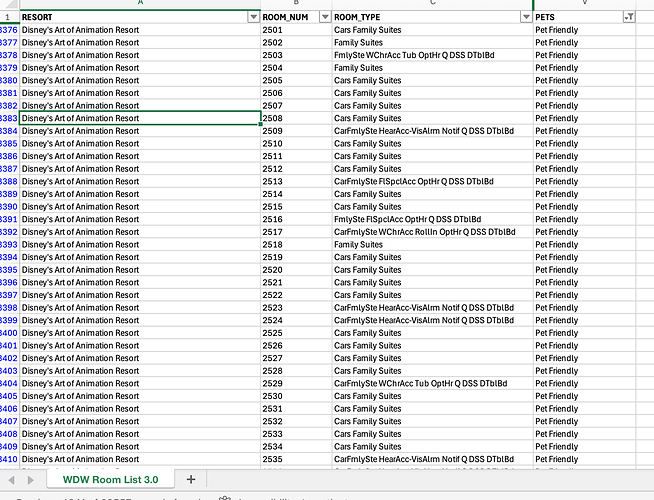Open the RESORT column filter dropdown
Image resolution: width=654 pixels, height=500 pixels.
253,17
